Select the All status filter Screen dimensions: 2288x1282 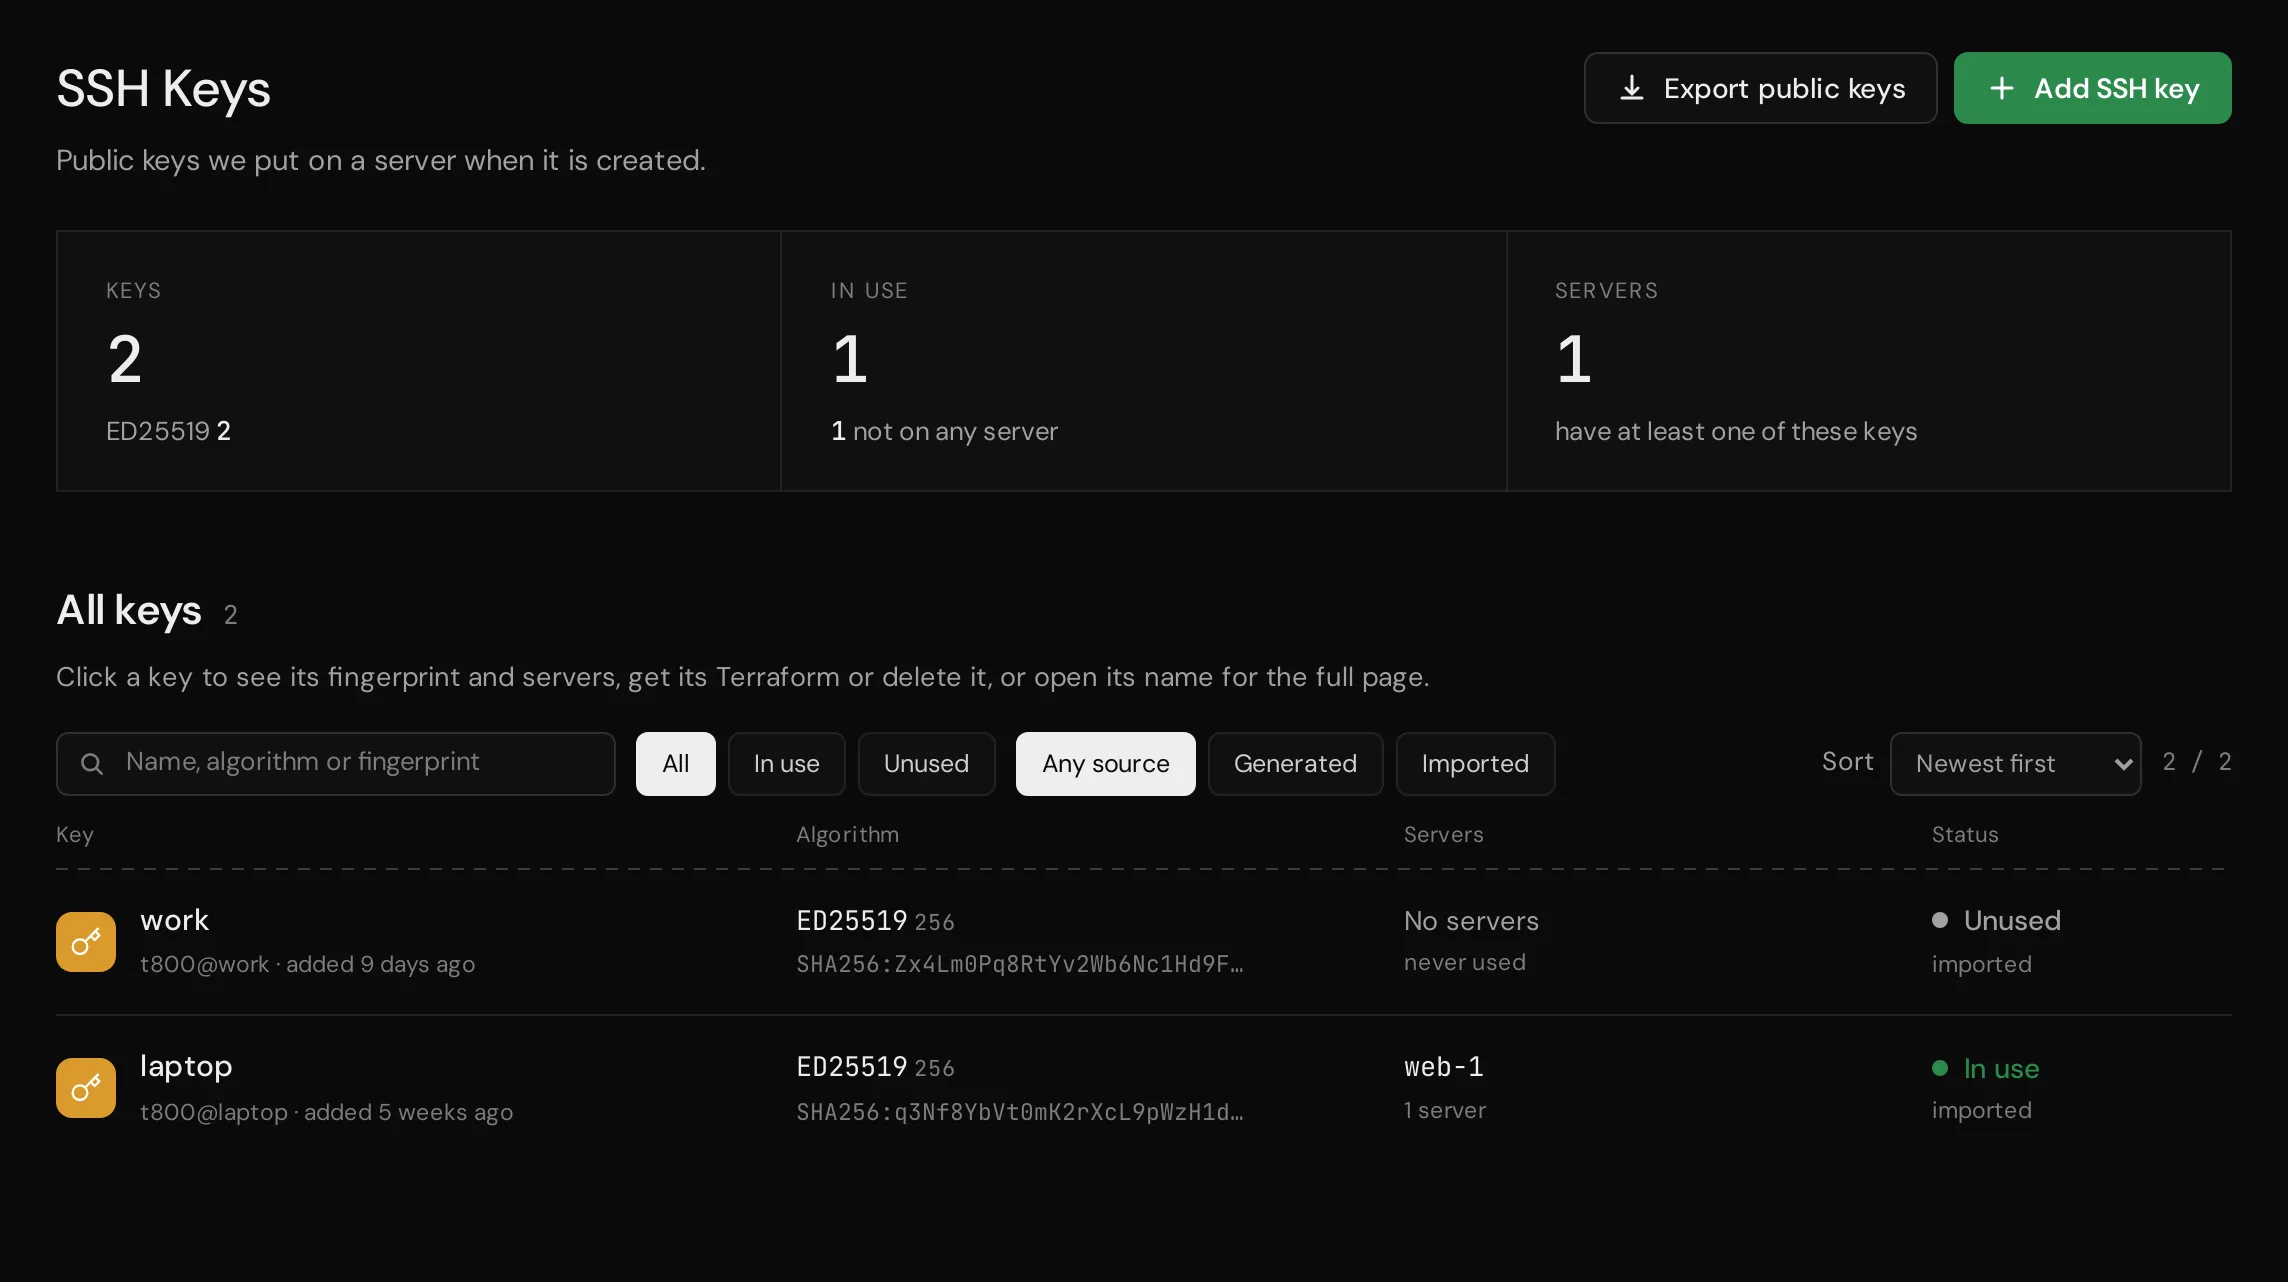pyautogui.click(x=676, y=764)
